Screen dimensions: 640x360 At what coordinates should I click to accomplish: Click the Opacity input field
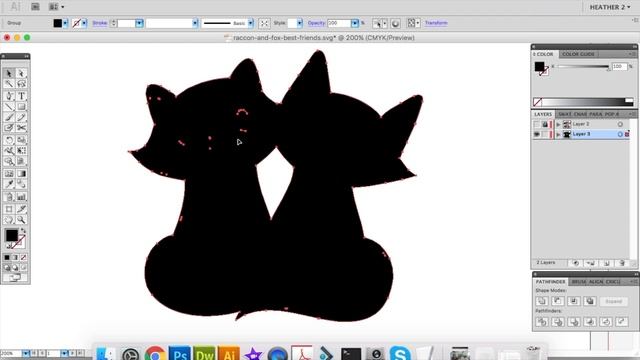(339, 23)
